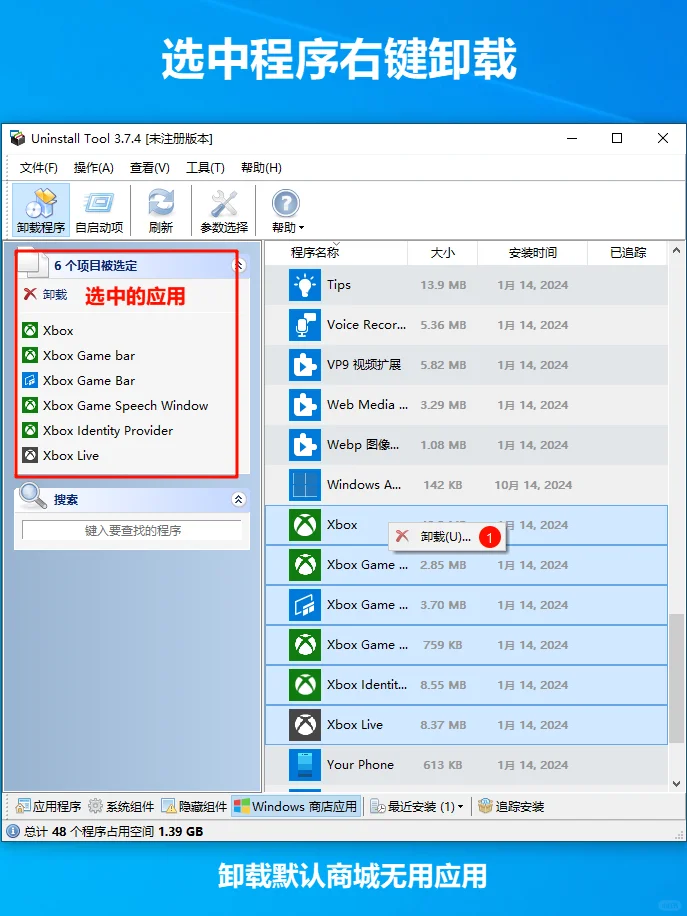
Task: Click the Xbox icon in program list
Action: pos(305,525)
